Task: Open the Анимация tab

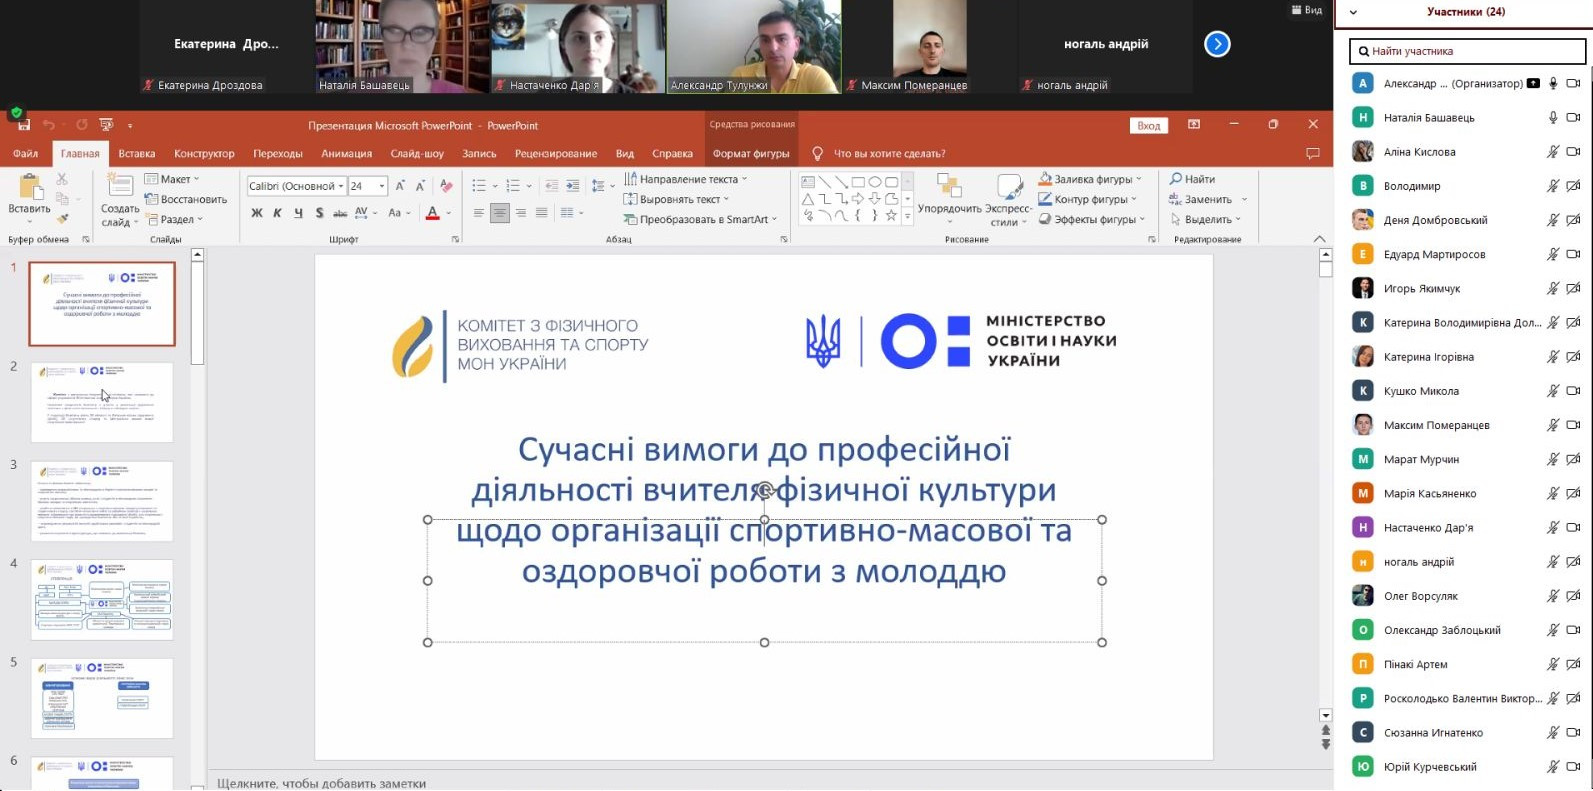Action: point(347,154)
